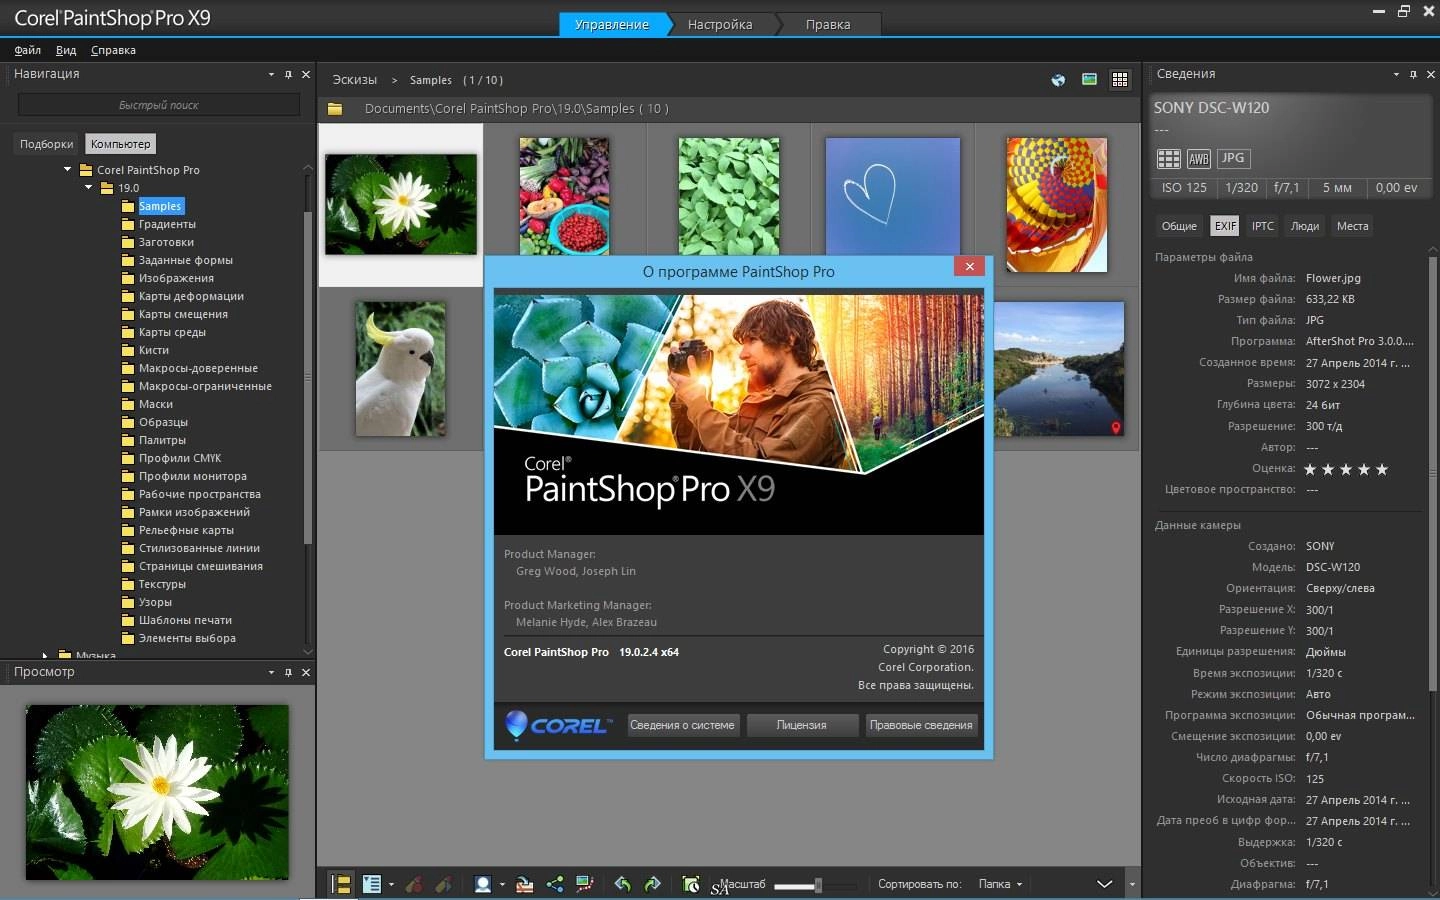Set rating with the third Оценка star

click(x=1346, y=469)
